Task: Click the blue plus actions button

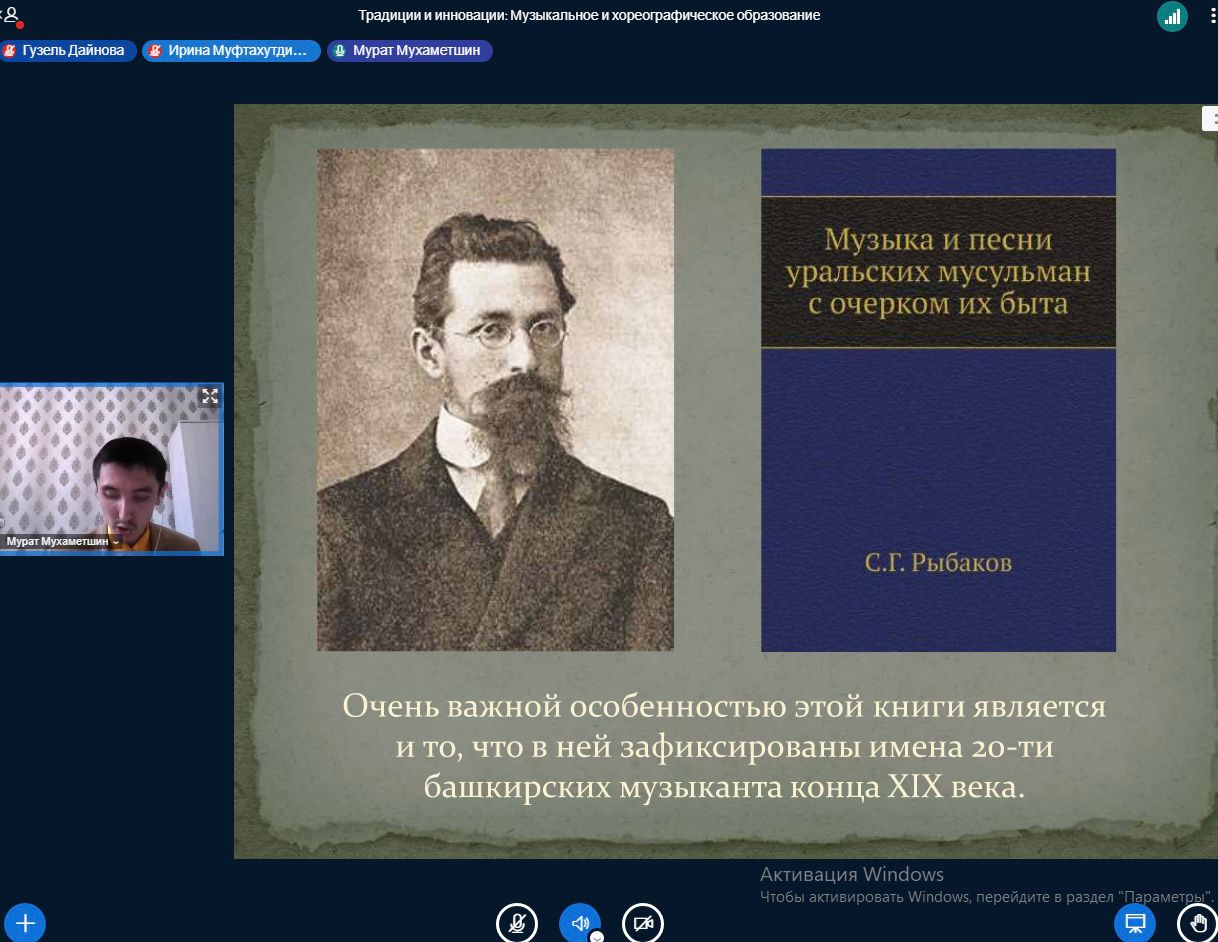Action: (25, 923)
